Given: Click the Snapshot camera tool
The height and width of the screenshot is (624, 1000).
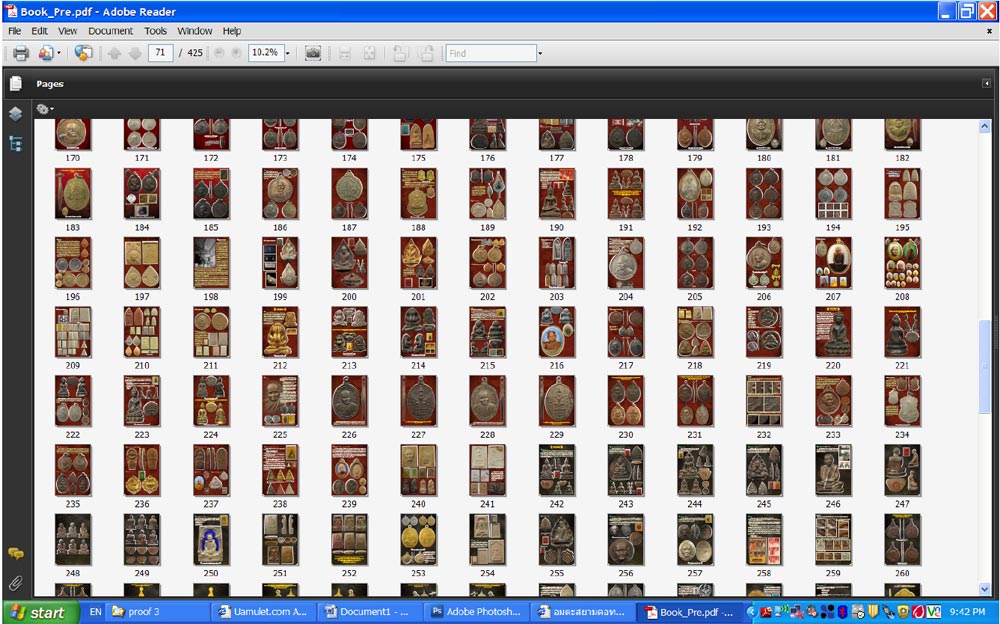Looking at the screenshot, I should (313, 53).
